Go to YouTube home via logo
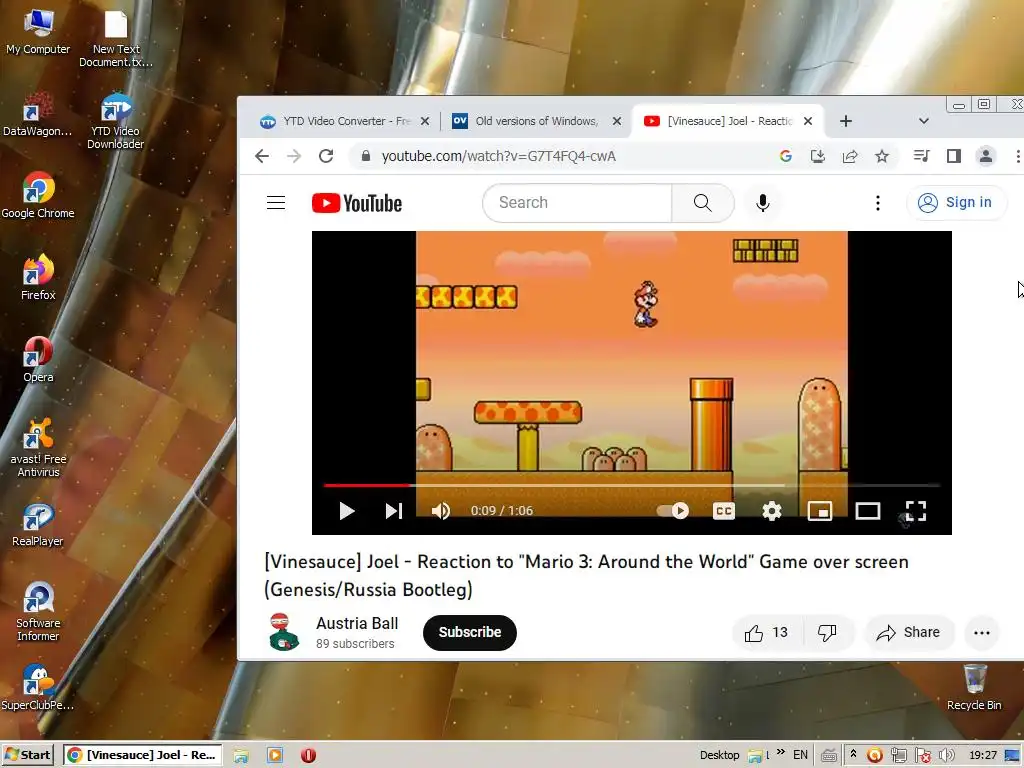This screenshot has width=1024, height=768. pos(357,203)
